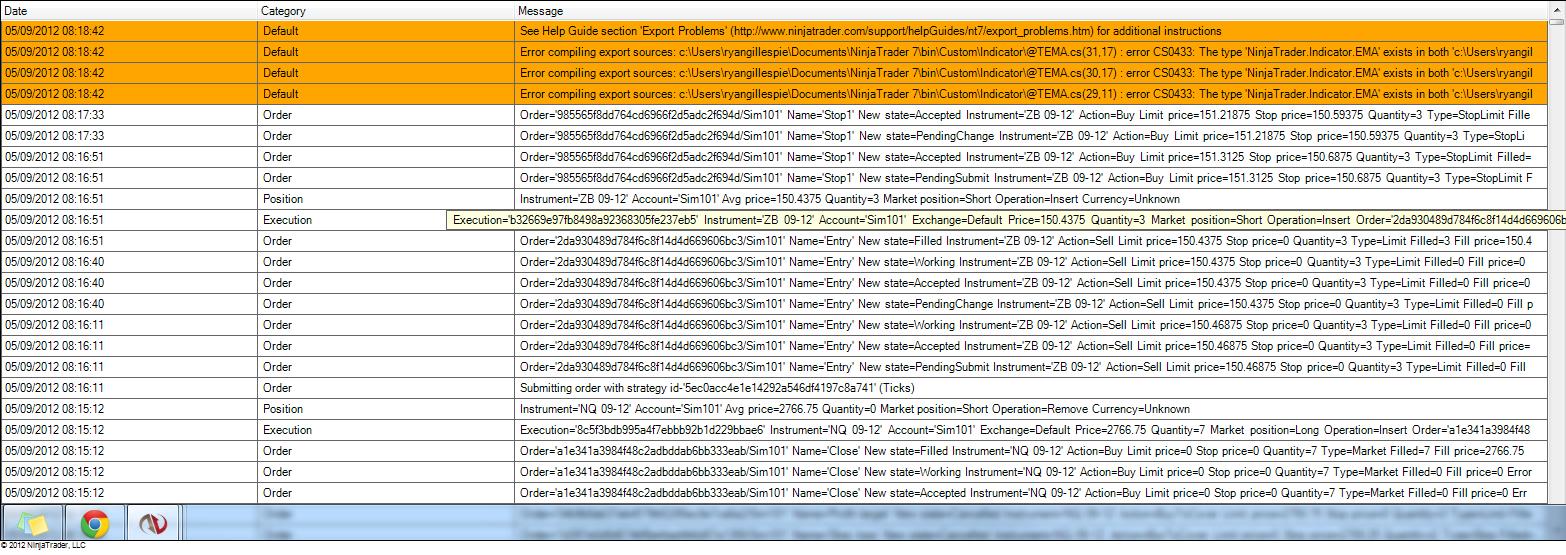Click 'Position' category cell of NQ 09-12 row
The image size is (1566, 555).
click(386, 409)
